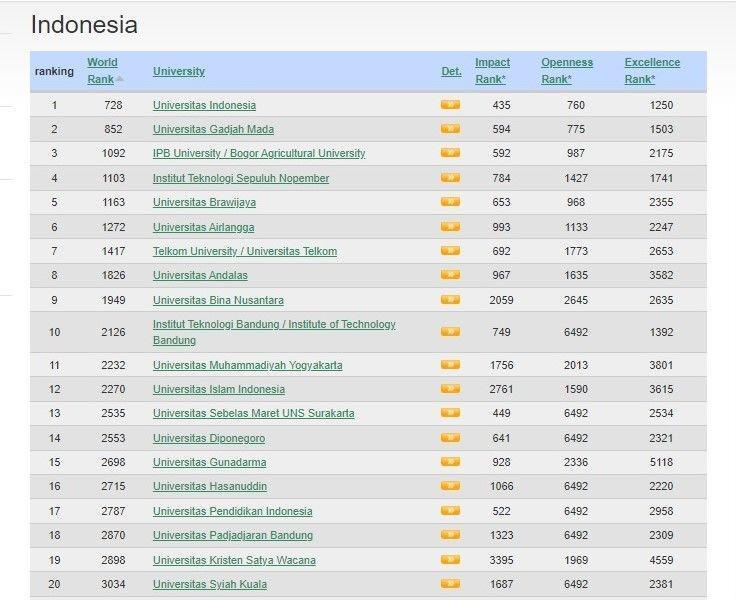Click world rank value 2126
This screenshot has width=736, height=600.
113,332
